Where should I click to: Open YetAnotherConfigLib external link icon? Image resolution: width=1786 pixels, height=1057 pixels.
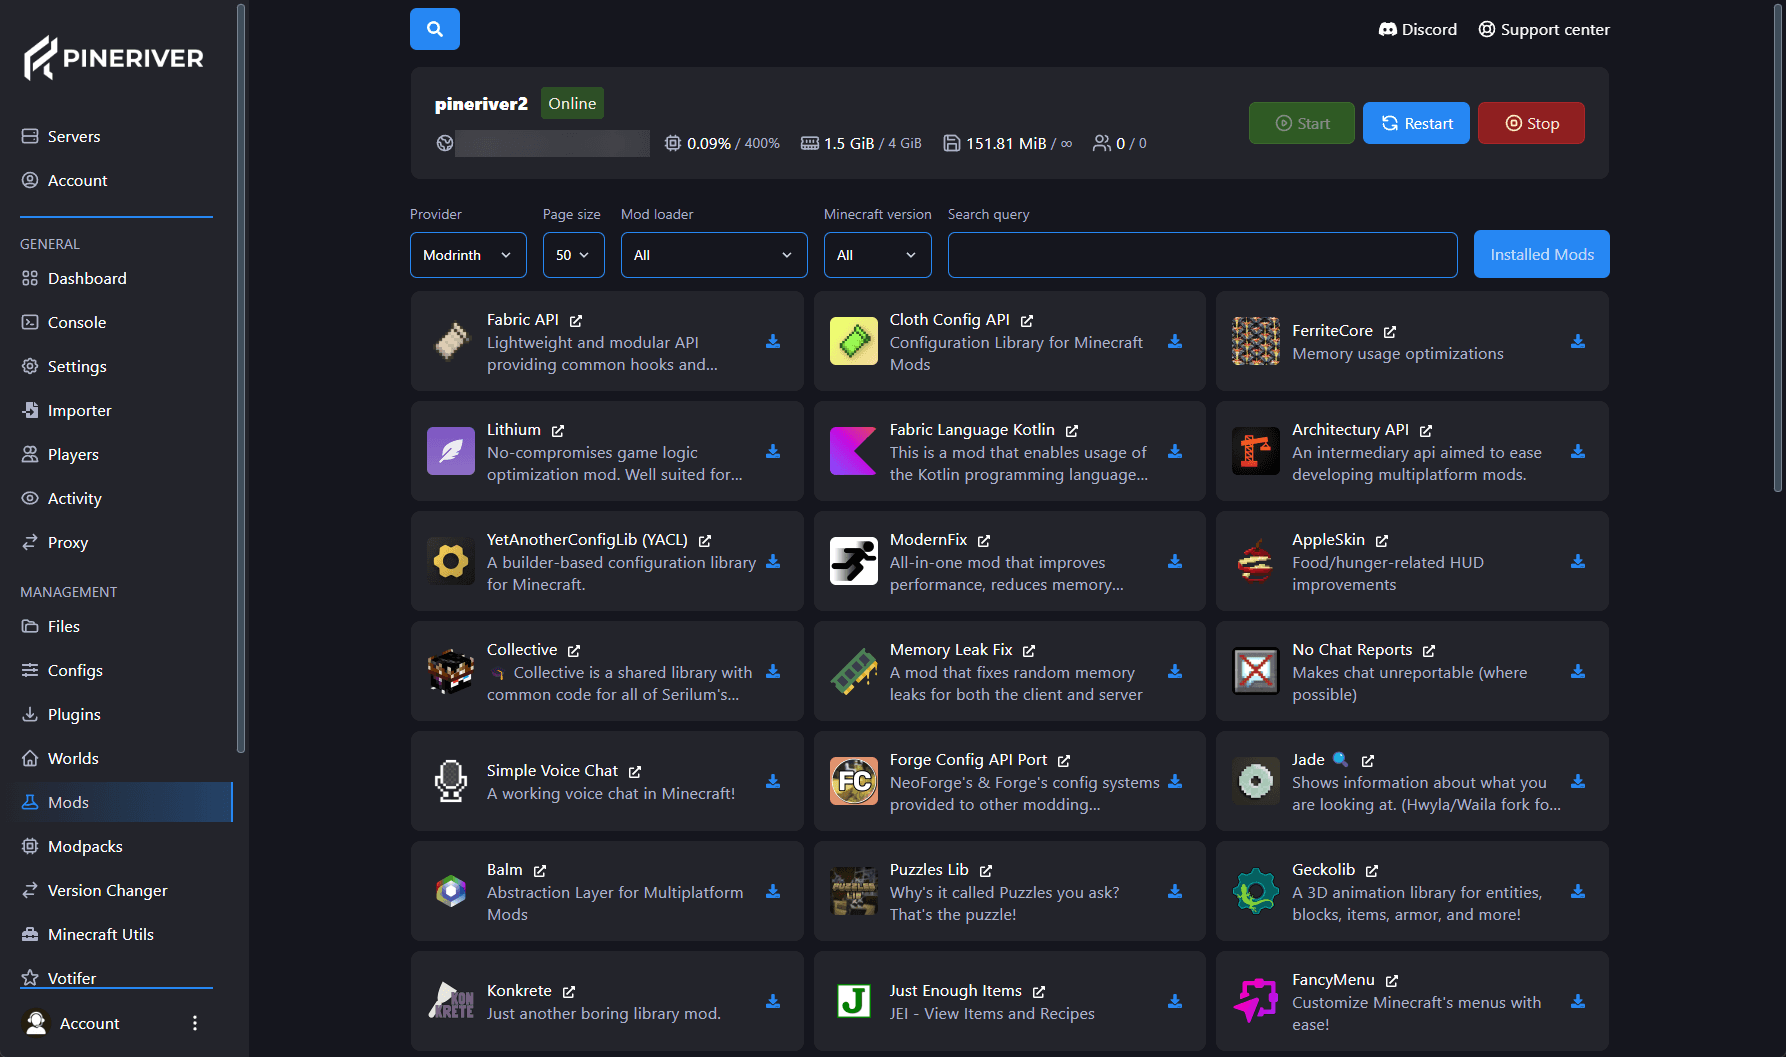coord(705,541)
